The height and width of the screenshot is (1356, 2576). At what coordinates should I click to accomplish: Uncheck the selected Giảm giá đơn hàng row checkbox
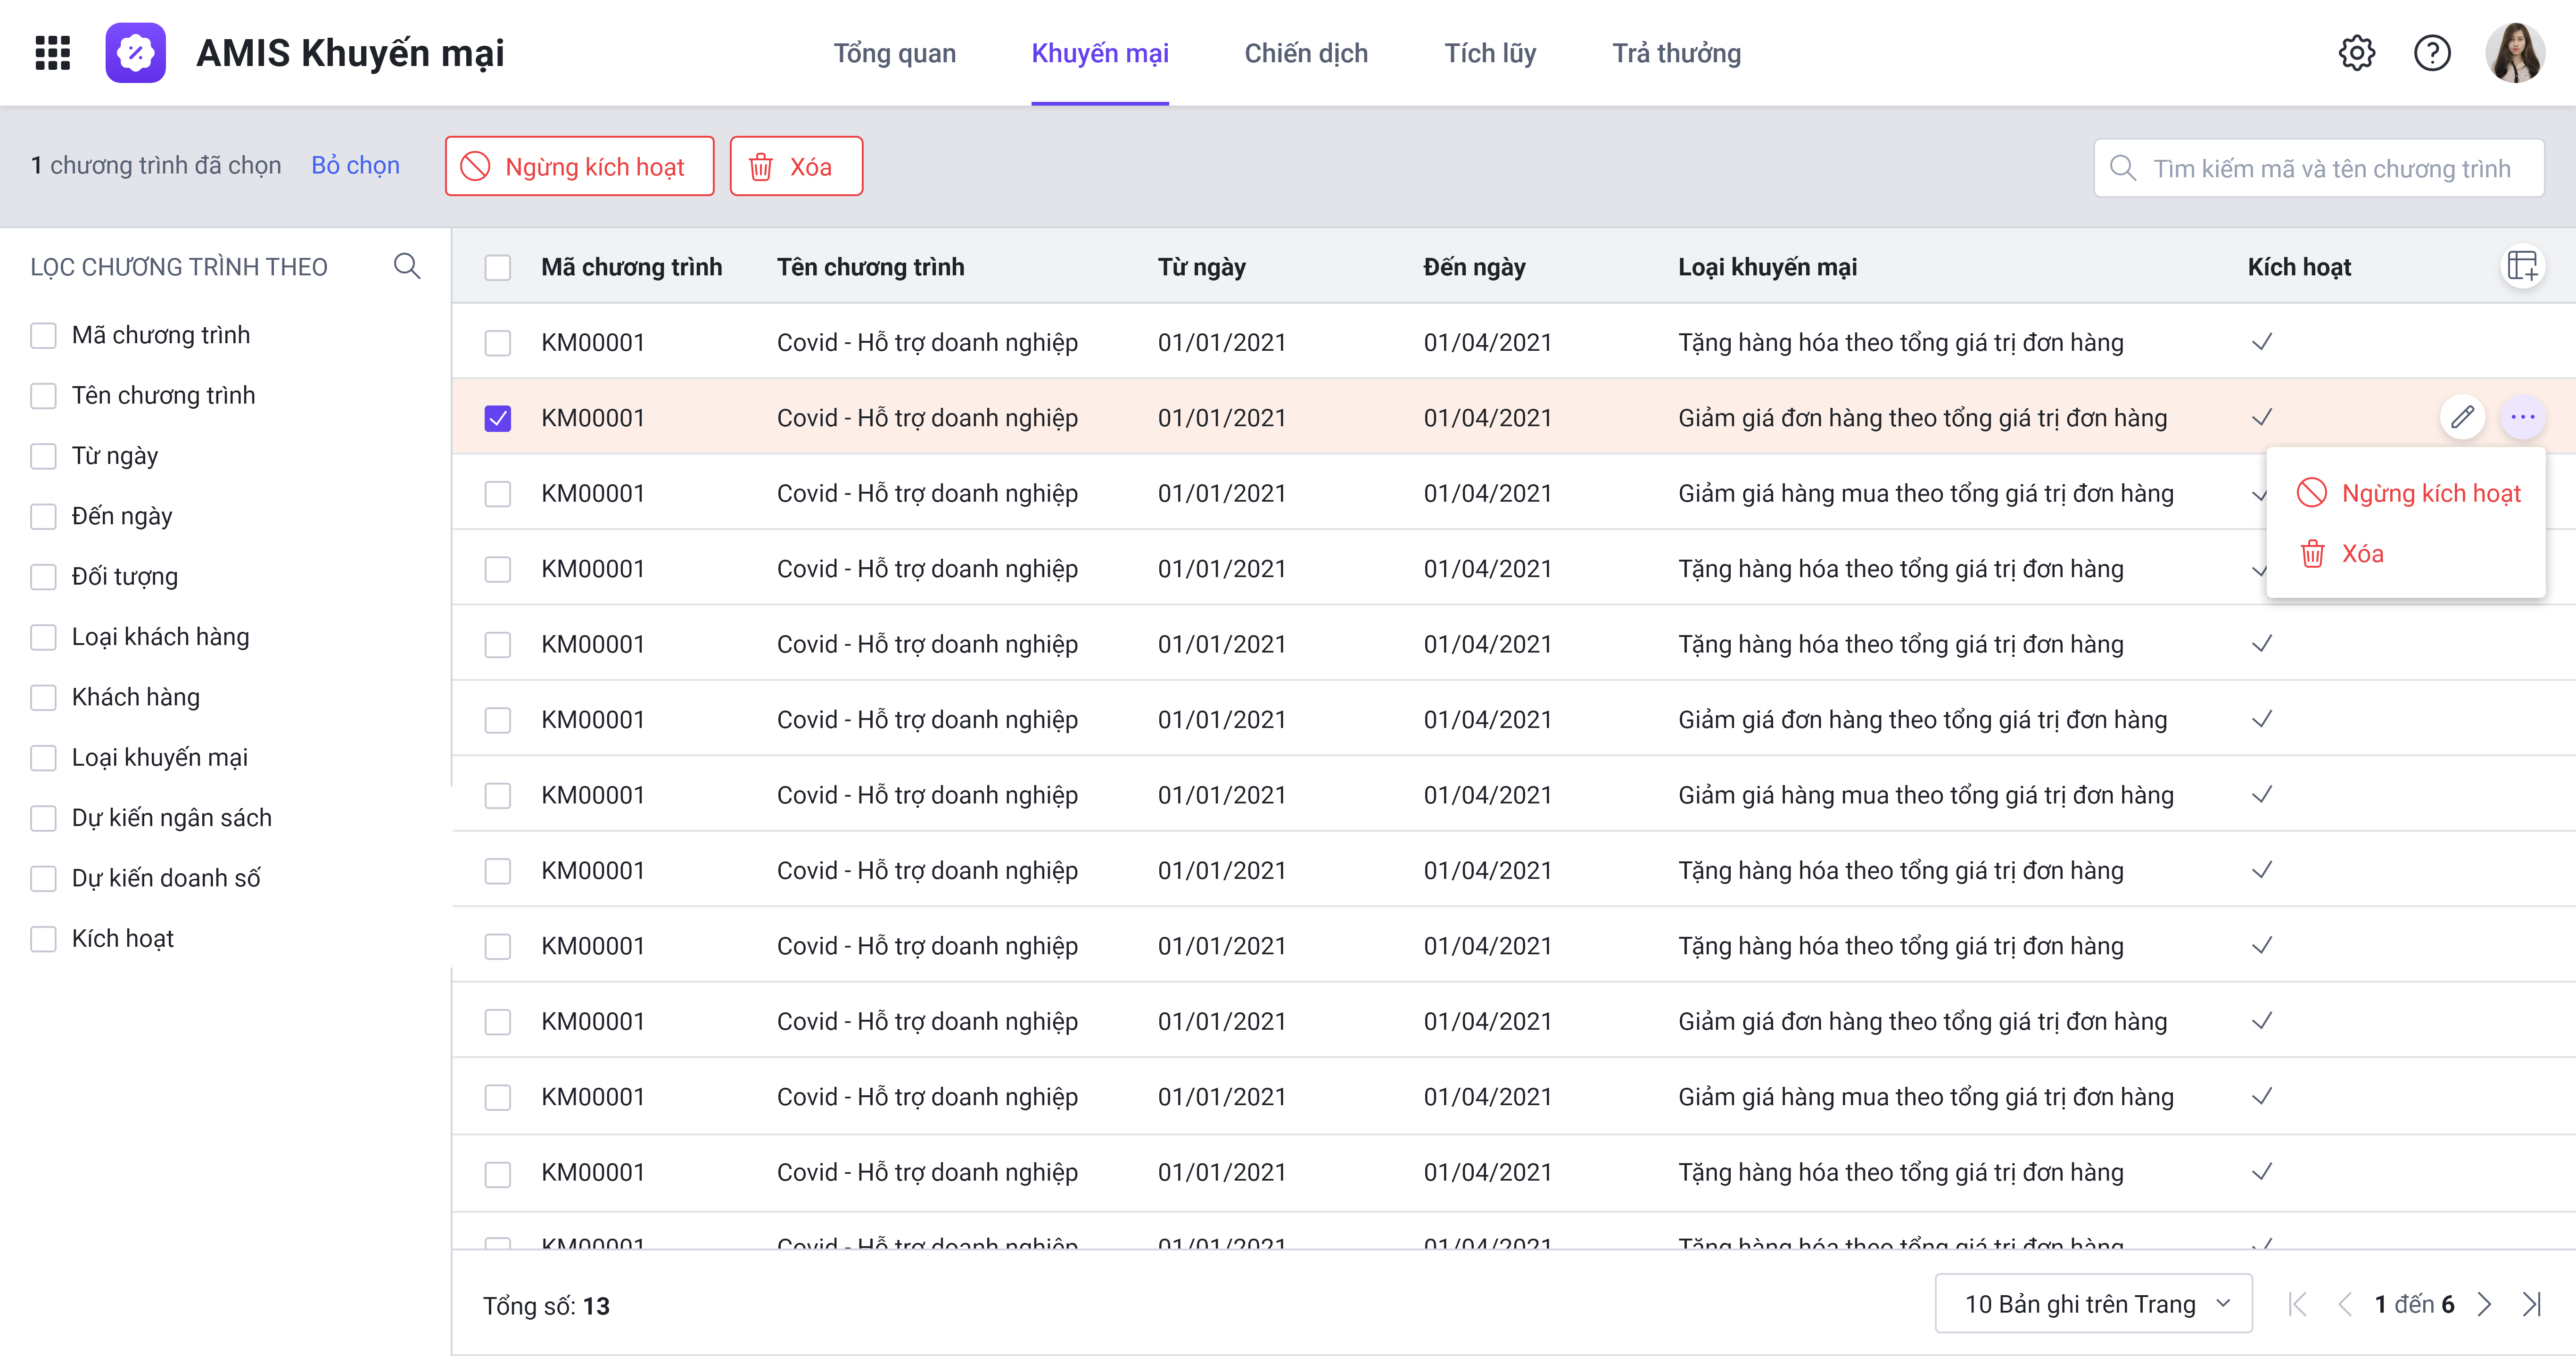(497, 418)
